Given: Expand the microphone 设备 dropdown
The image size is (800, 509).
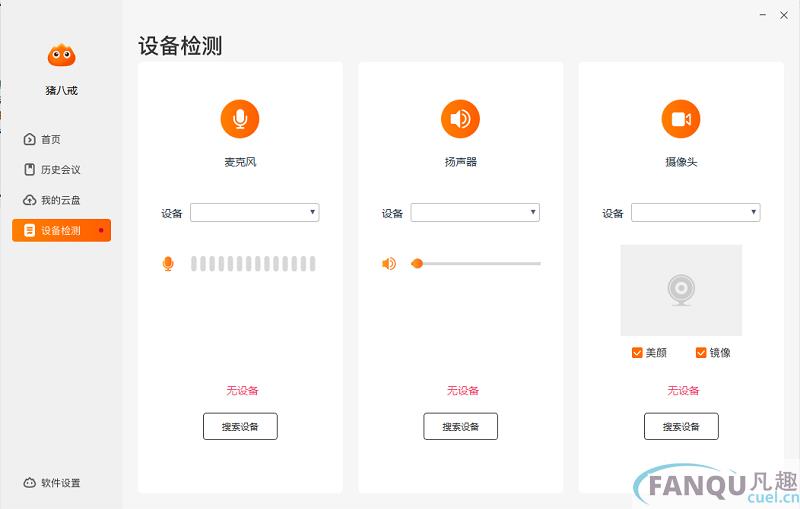Looking at the screenshot, I should coord(255,213).
